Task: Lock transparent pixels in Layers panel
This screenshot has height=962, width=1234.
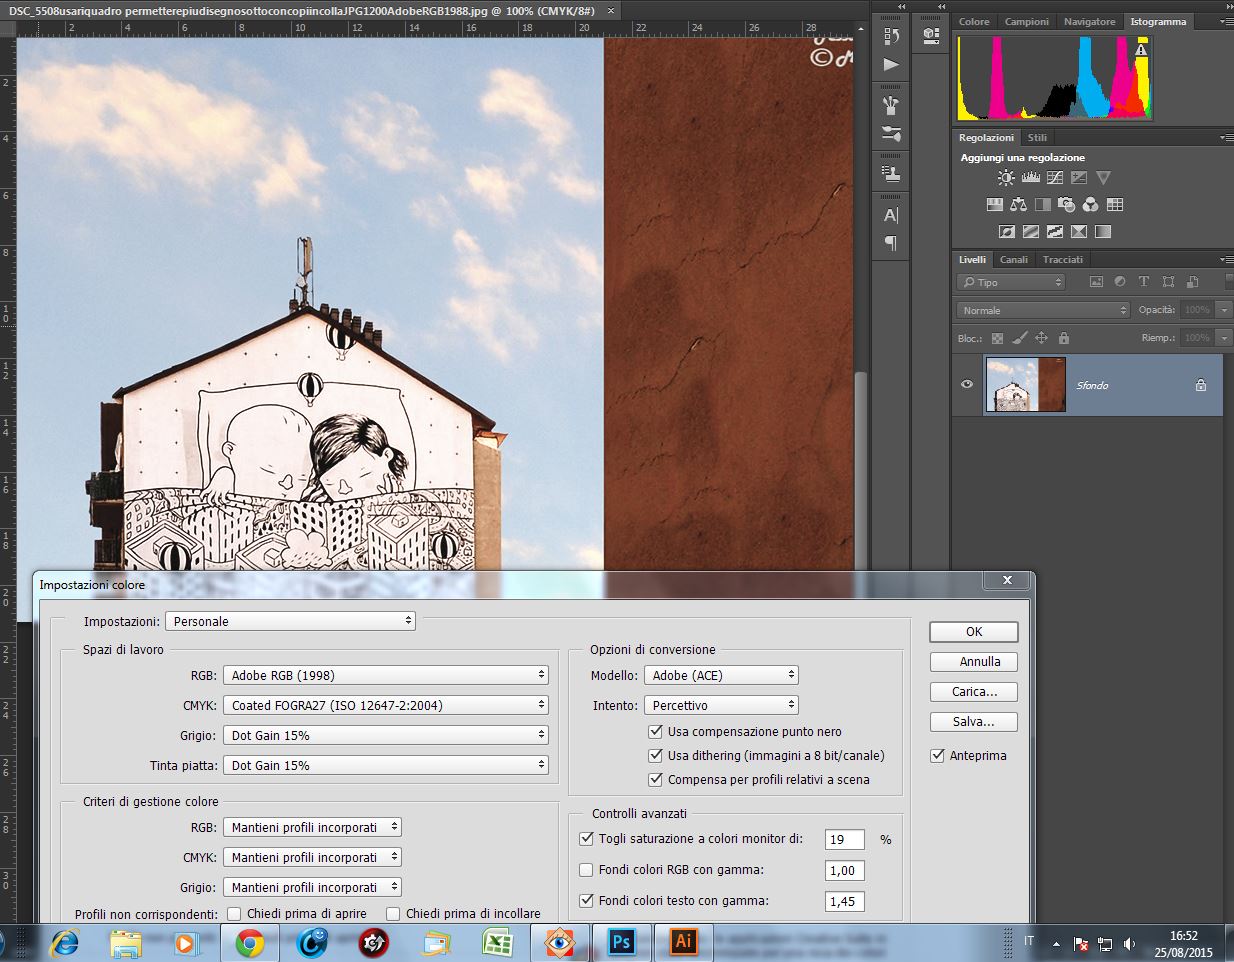Action: click(x=996, y=338)
